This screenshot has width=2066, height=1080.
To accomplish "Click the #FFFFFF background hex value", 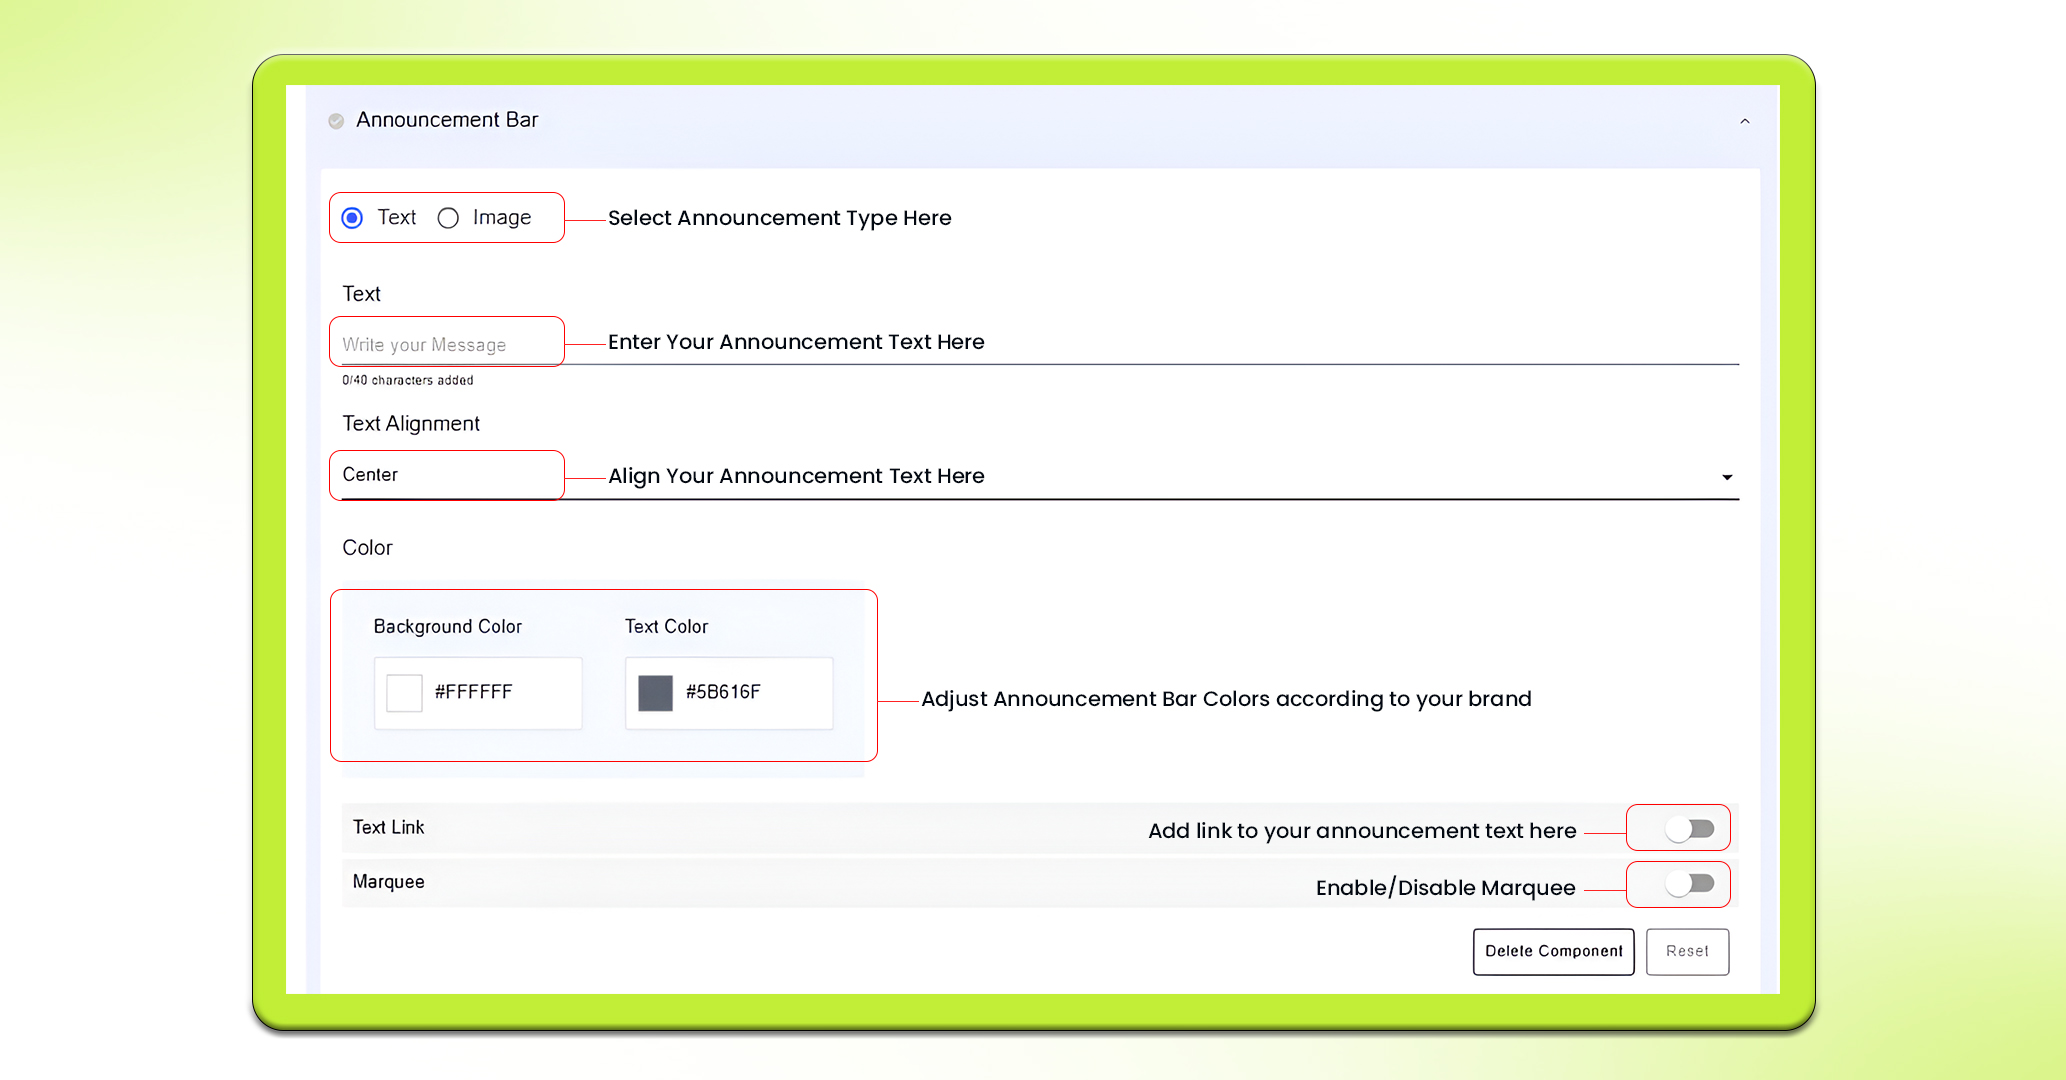I will 474,692.
